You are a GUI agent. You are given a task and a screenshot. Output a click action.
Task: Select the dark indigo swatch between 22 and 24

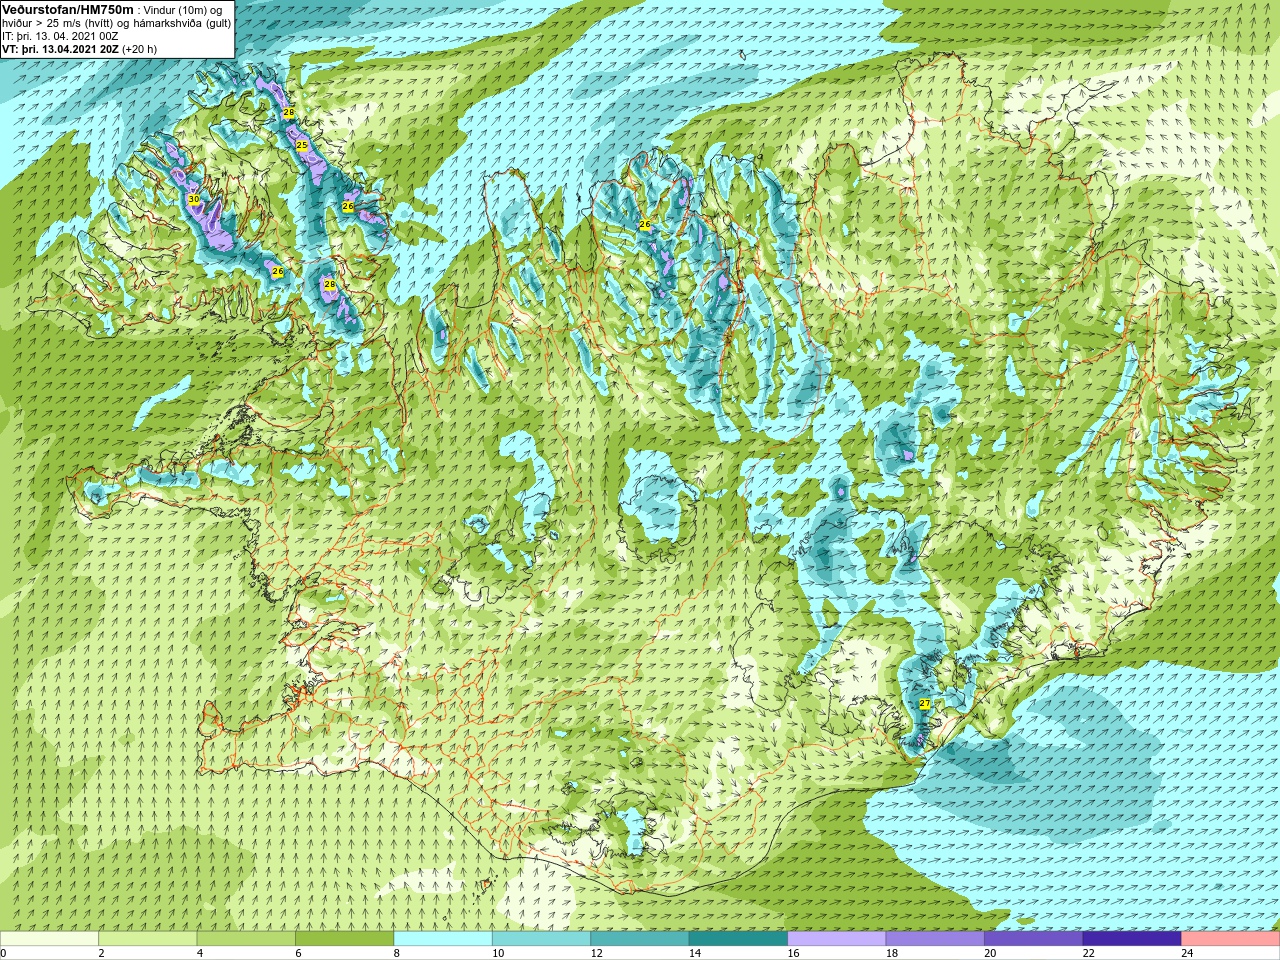tap(1132, 938)
